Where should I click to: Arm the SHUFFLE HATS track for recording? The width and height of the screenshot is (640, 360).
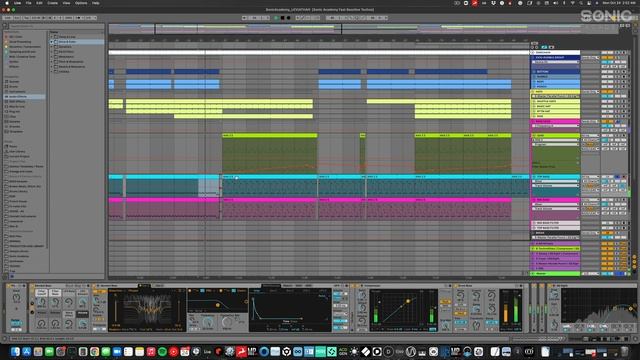pyautogui.click(x=623, y=101)
